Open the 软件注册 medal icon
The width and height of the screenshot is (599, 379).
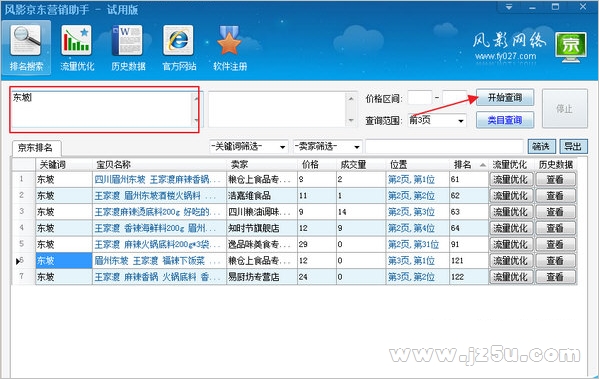coord(230,47)
